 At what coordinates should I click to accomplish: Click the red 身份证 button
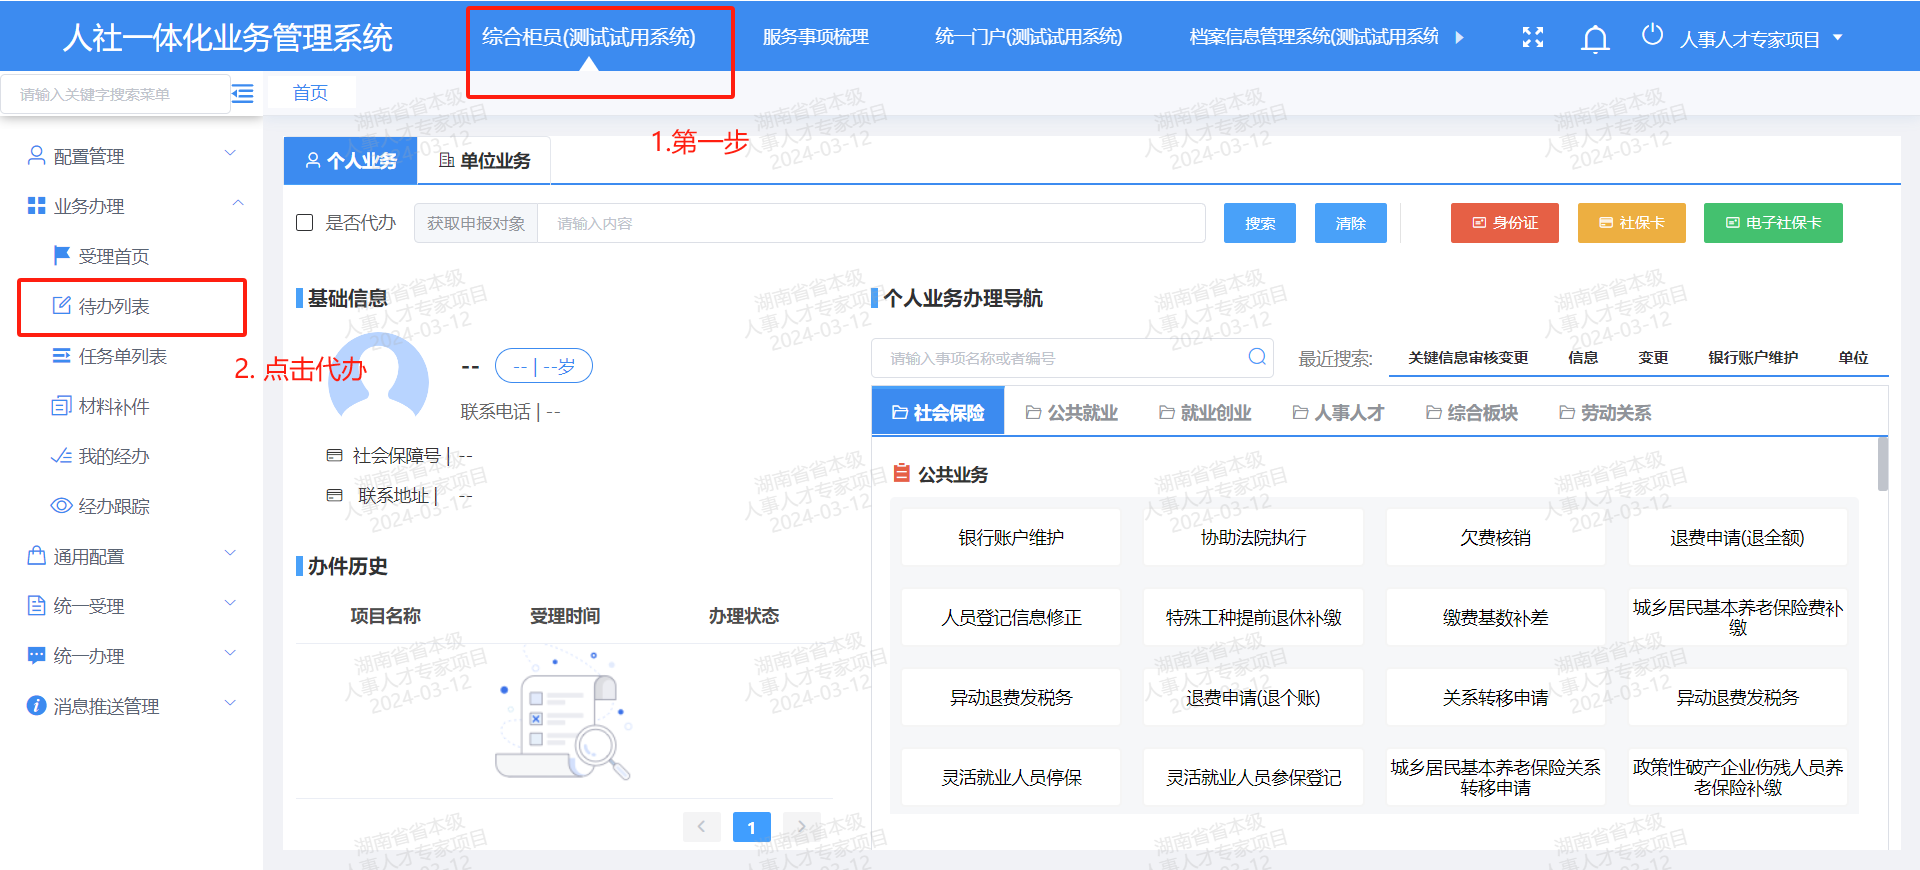pos(1504,223)
